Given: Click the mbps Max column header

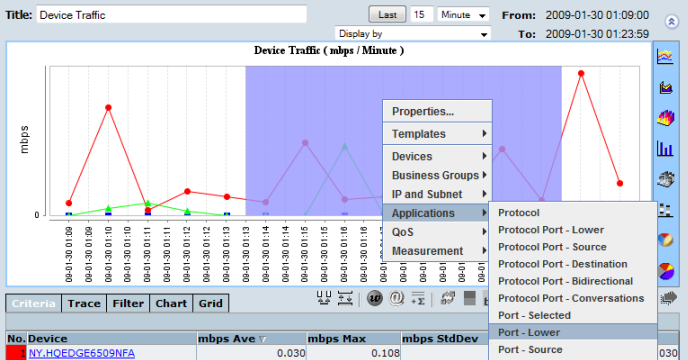Looking at the screenshot, I should (353, 339).
